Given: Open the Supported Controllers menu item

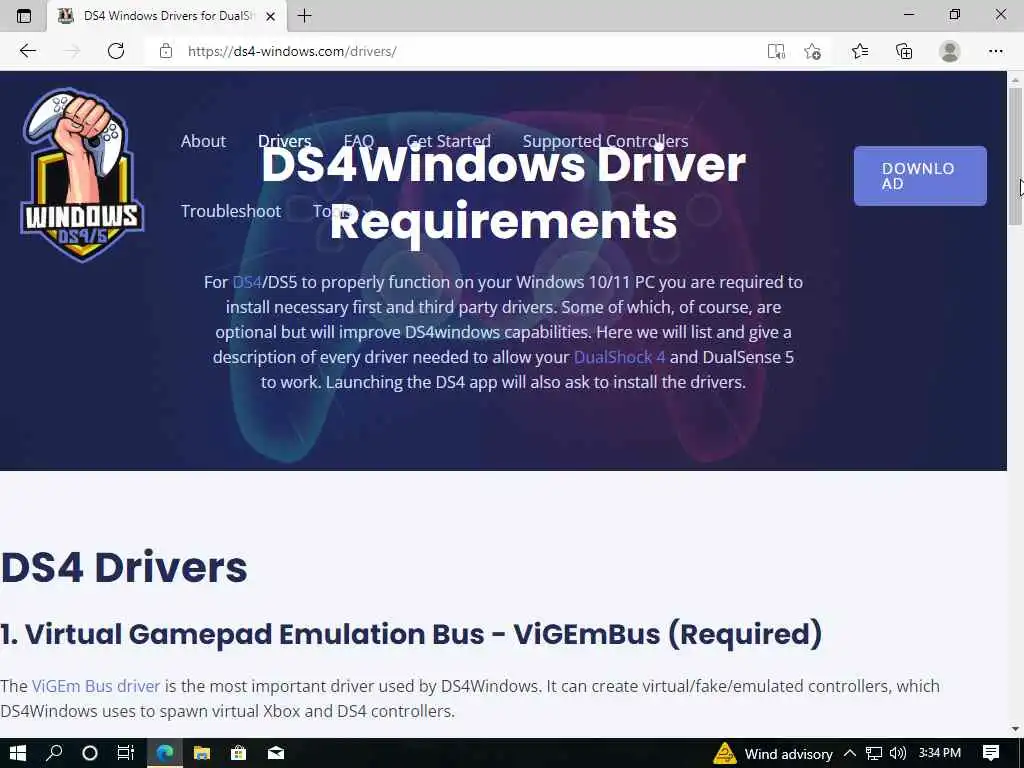Looking at the screenshot, I should 605,141.
